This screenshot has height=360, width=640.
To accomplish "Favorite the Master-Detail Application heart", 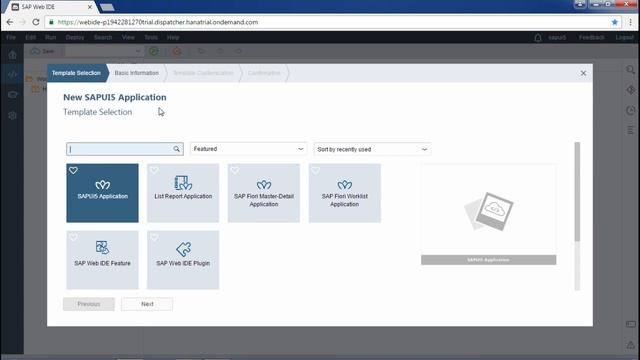I will pyautogui.click(x=235, y=171).
